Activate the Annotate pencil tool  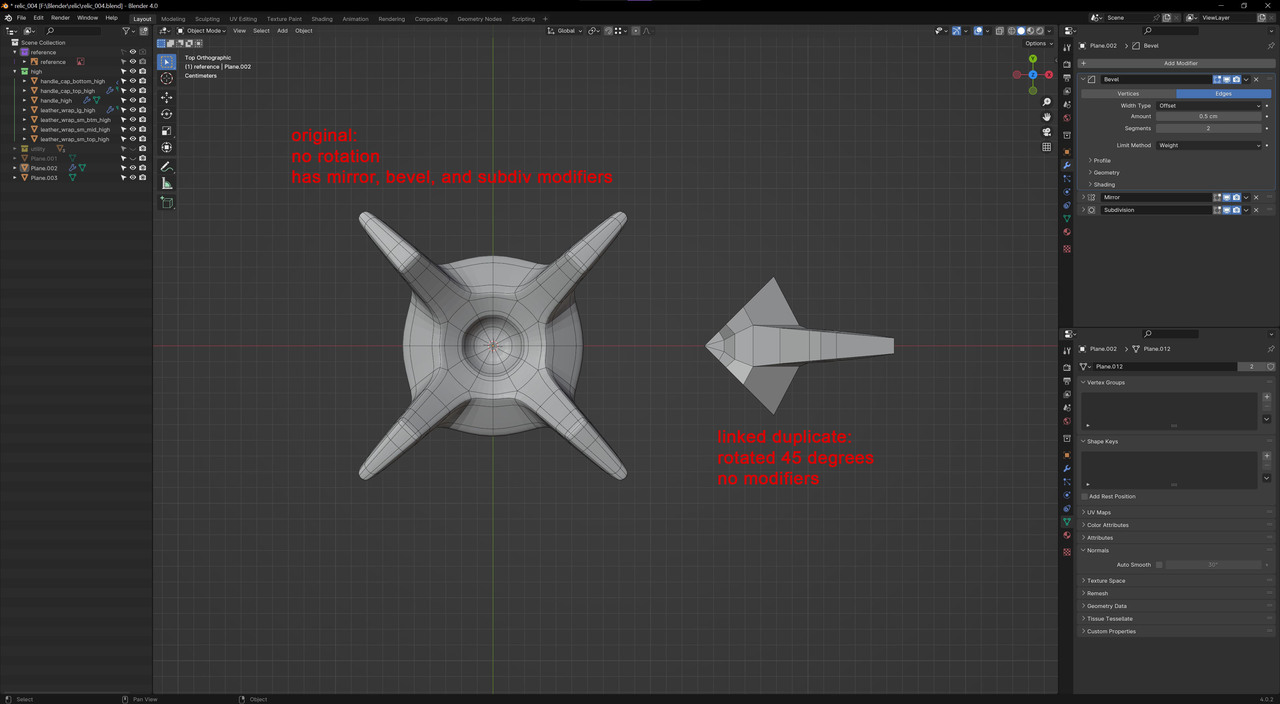[x=166, y=166]
